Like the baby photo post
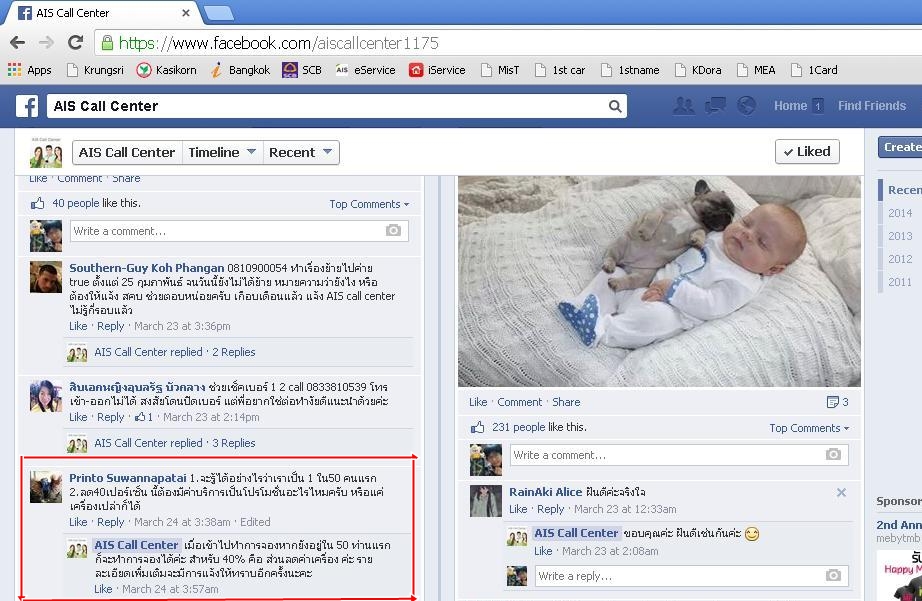Image resolution: width=922 pixels, height=601 pixels. coord(478,402)
